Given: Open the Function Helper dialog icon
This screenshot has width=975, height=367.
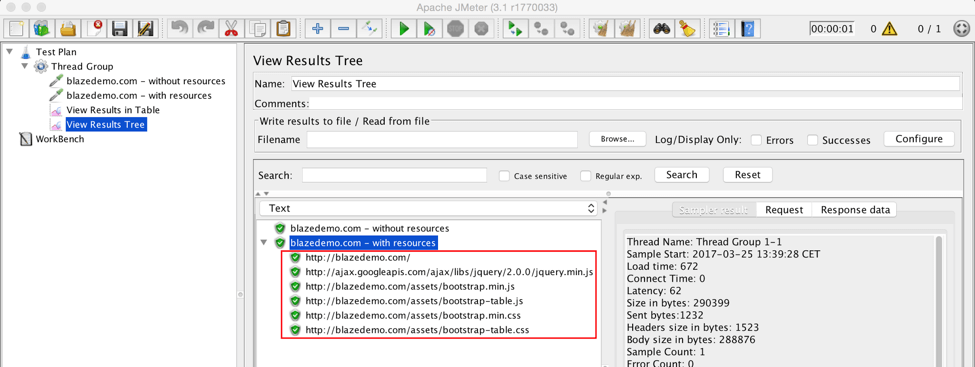Looking at the screenshot, I should tap(721, 29).
